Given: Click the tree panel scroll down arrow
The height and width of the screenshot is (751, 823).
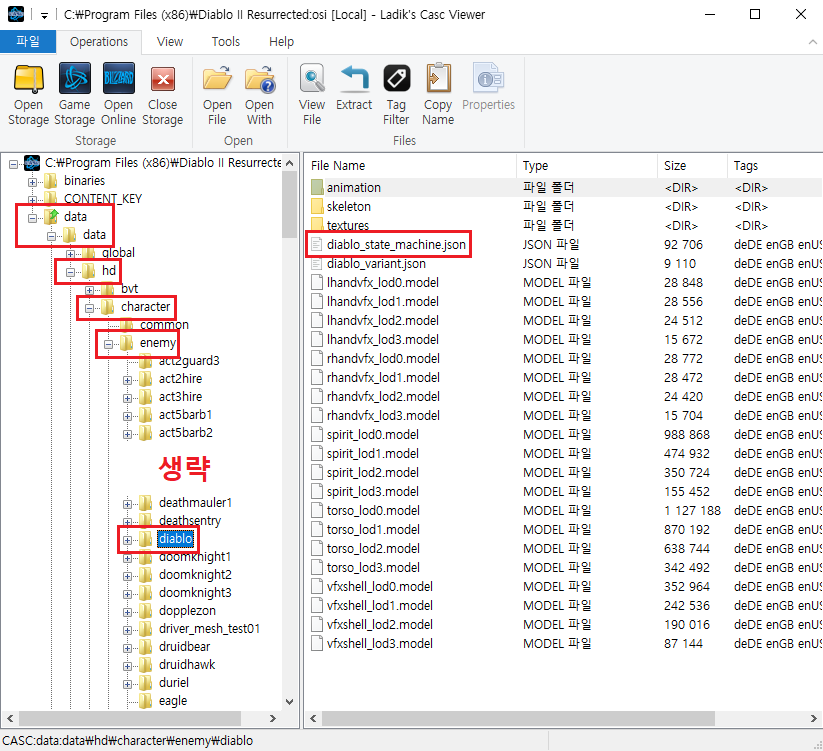Looking at the screenshot, I should click(x=289, y=702).
